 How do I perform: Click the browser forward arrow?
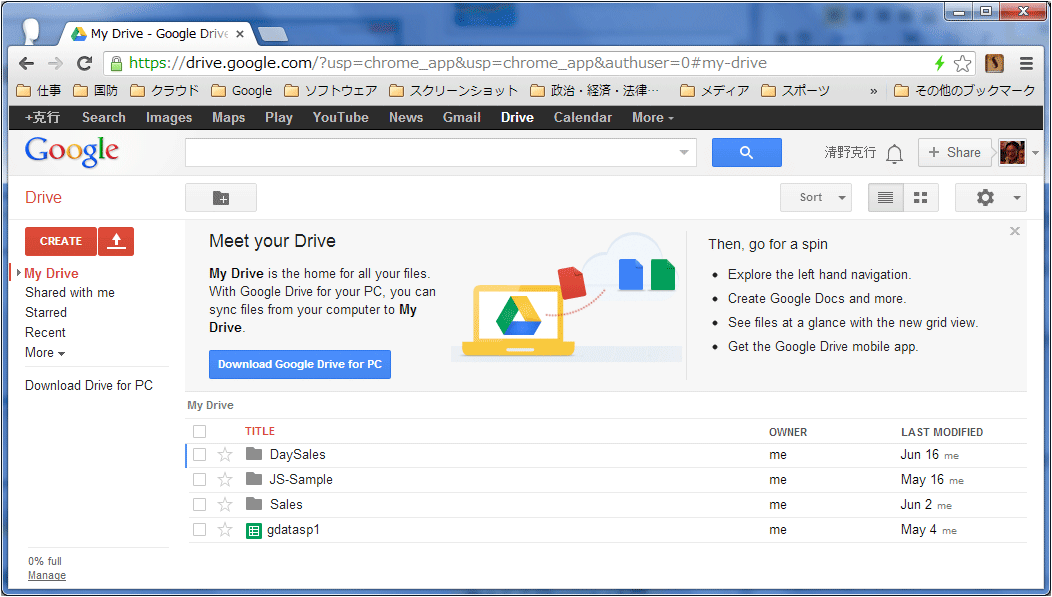coord(55,63)
